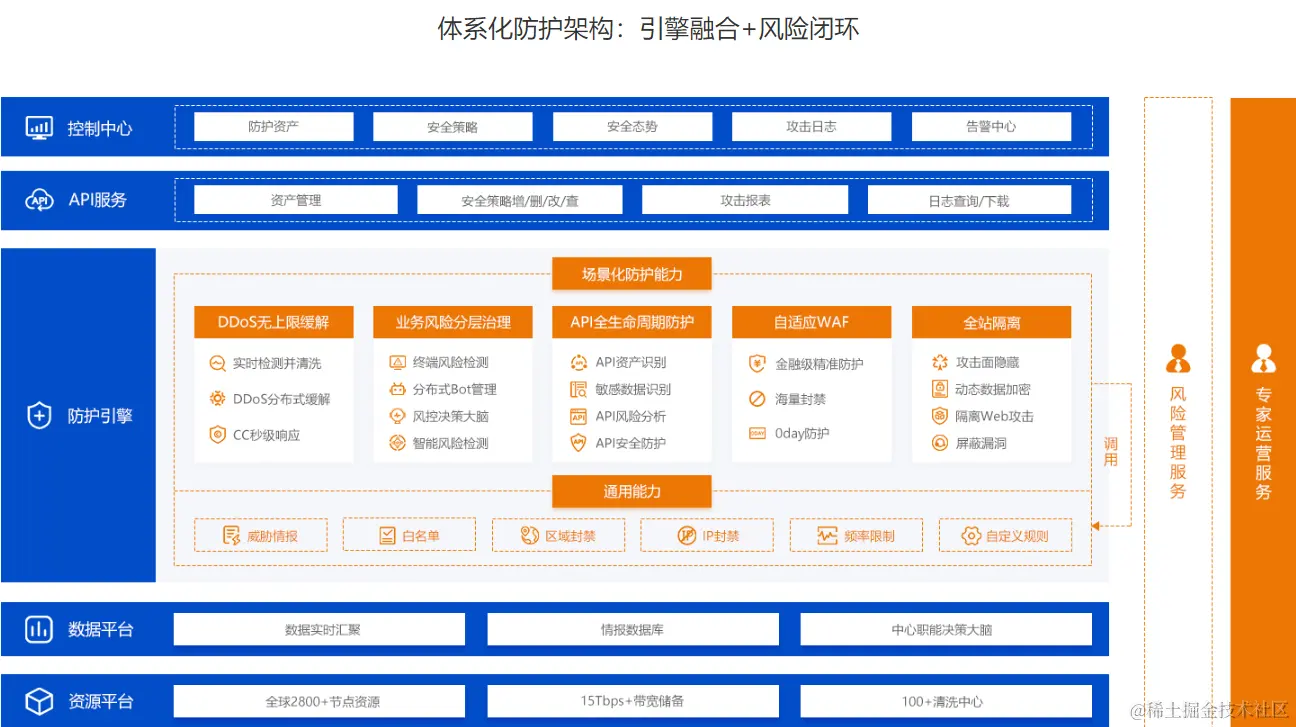Click the 0day icon beside 0day防护
The height and width of the screenshot is (727, 1296).
point(757,433)
